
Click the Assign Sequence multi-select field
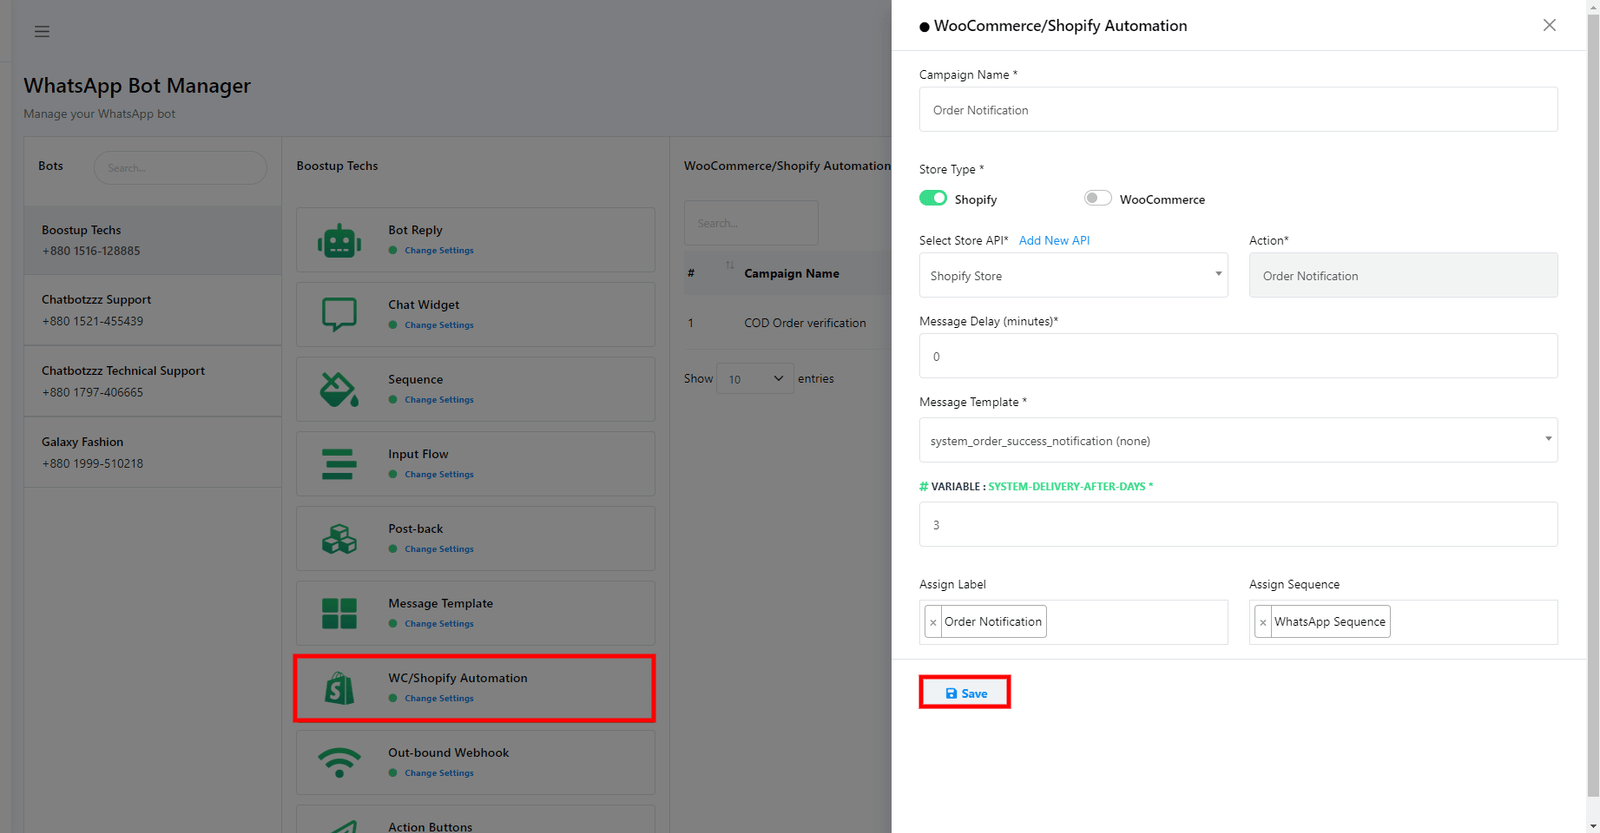(x=1403, y=622)
